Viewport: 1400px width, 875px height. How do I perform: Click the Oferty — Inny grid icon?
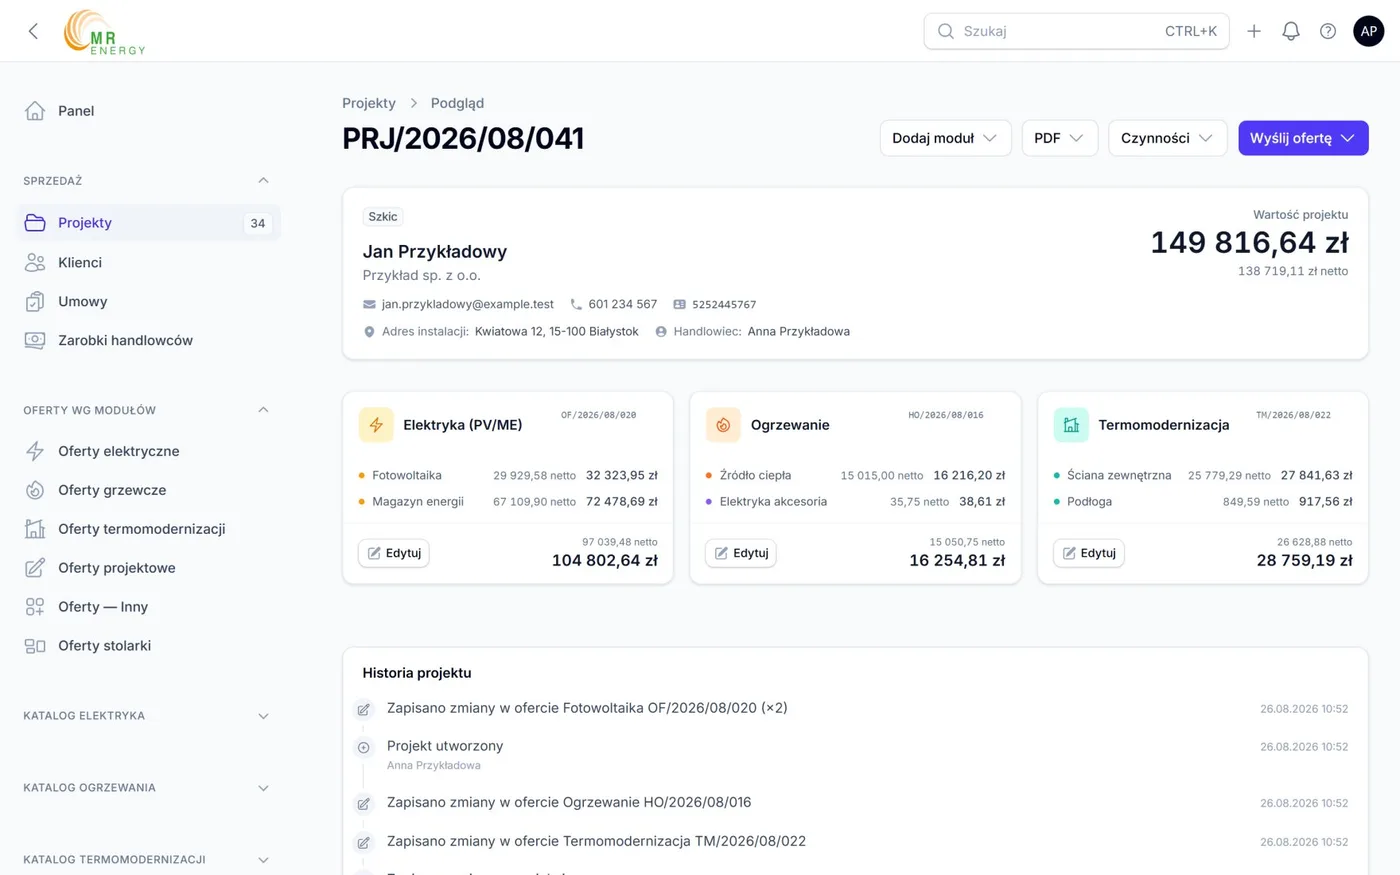[35, 607]
